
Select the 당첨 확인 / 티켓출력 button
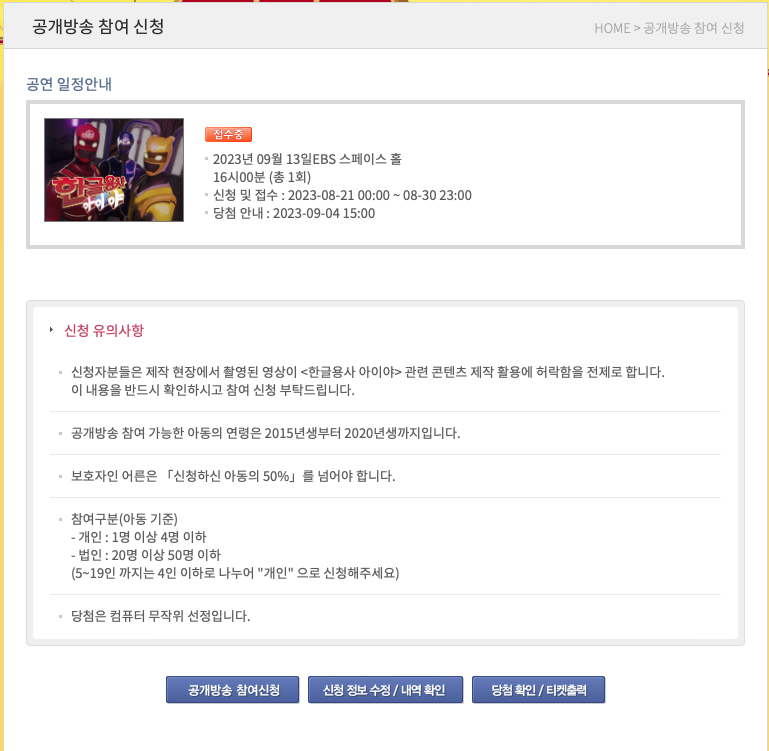coord(538,689)
